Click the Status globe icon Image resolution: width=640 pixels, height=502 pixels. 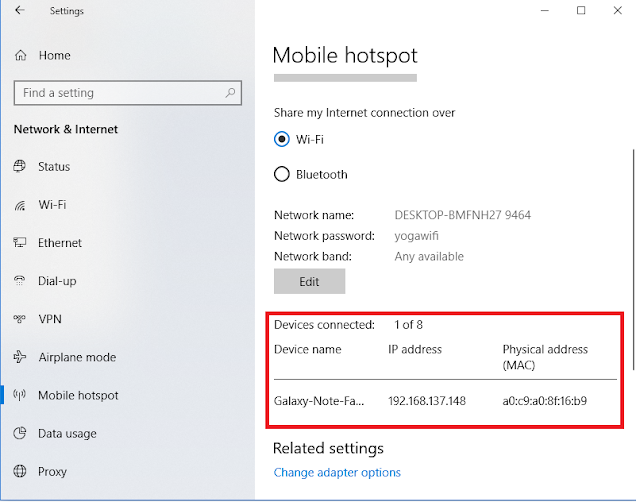(20, 166)
